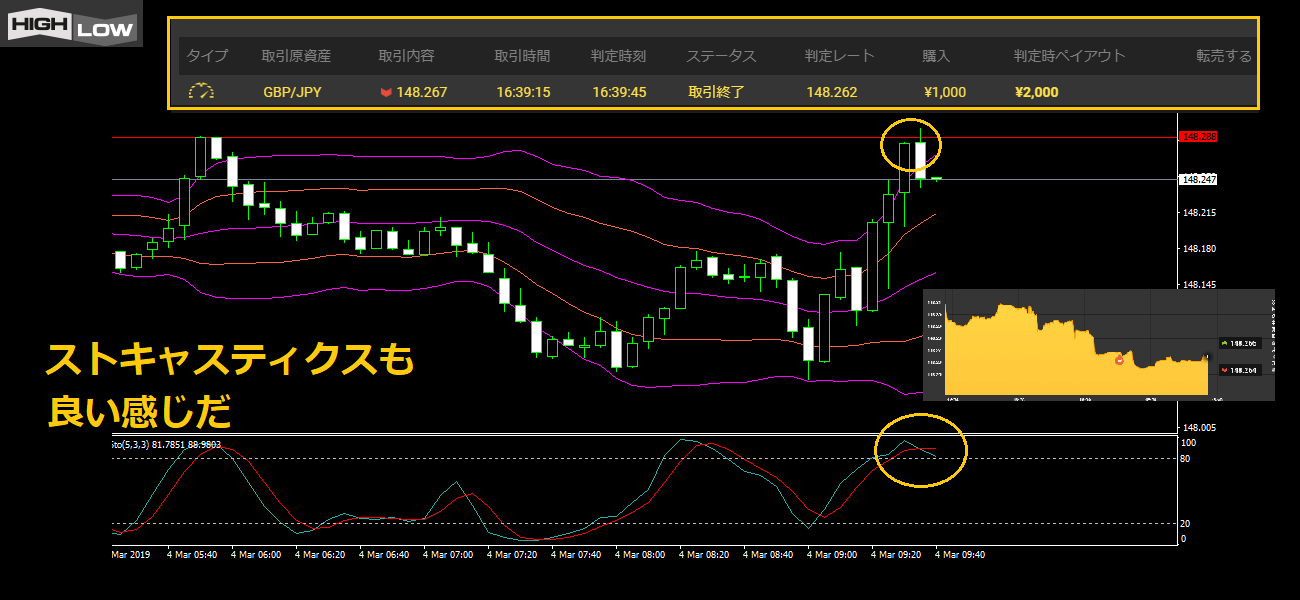Click the 取引終了 status text

coord(716,93)
